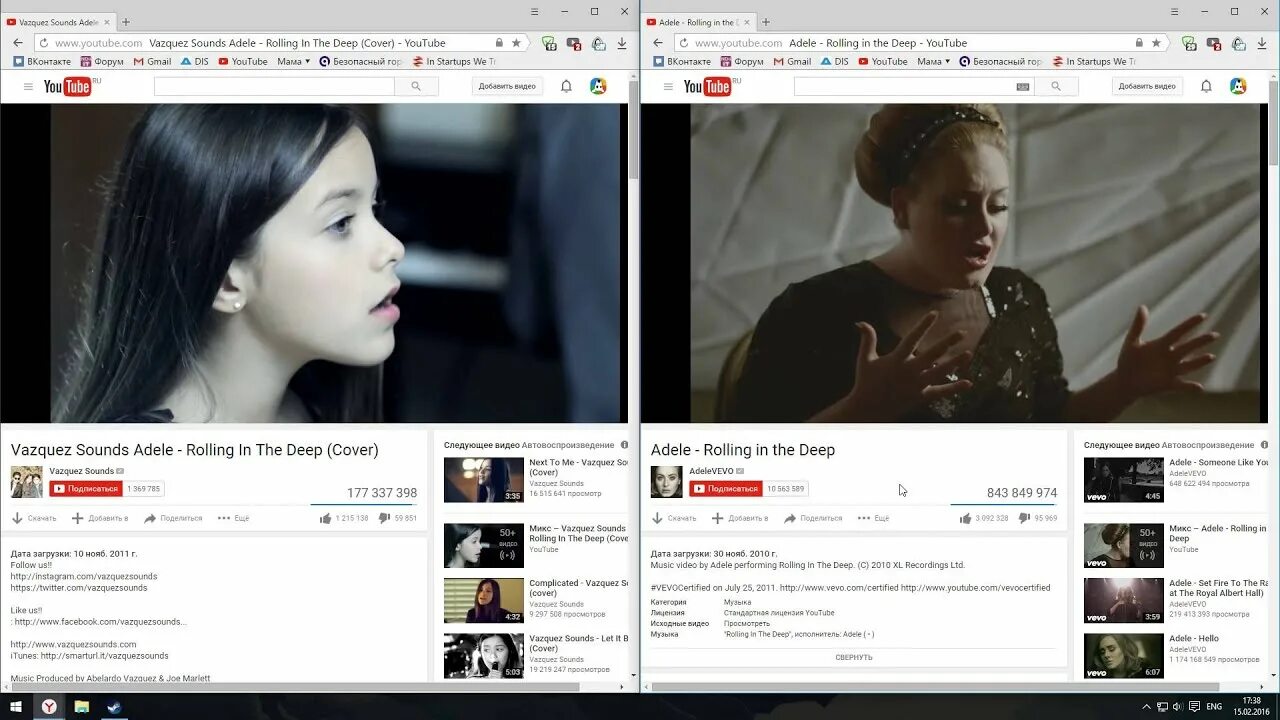Click Добавить видео button in right window

1147,87
